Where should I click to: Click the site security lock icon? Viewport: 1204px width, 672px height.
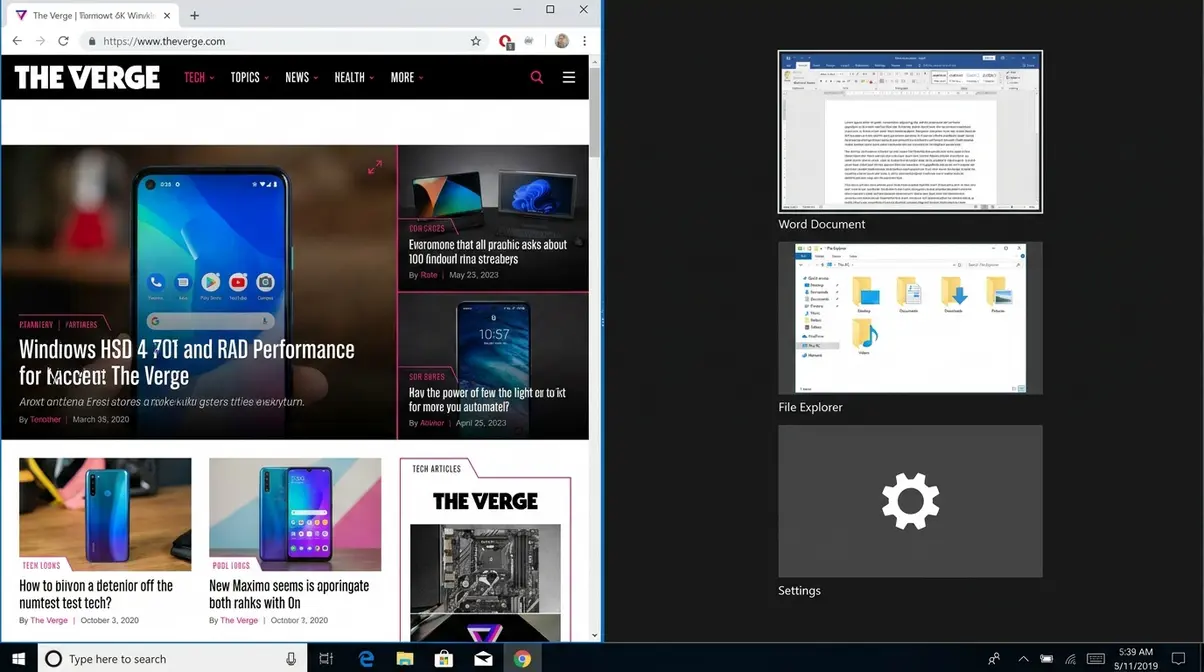tap(92, 41)
